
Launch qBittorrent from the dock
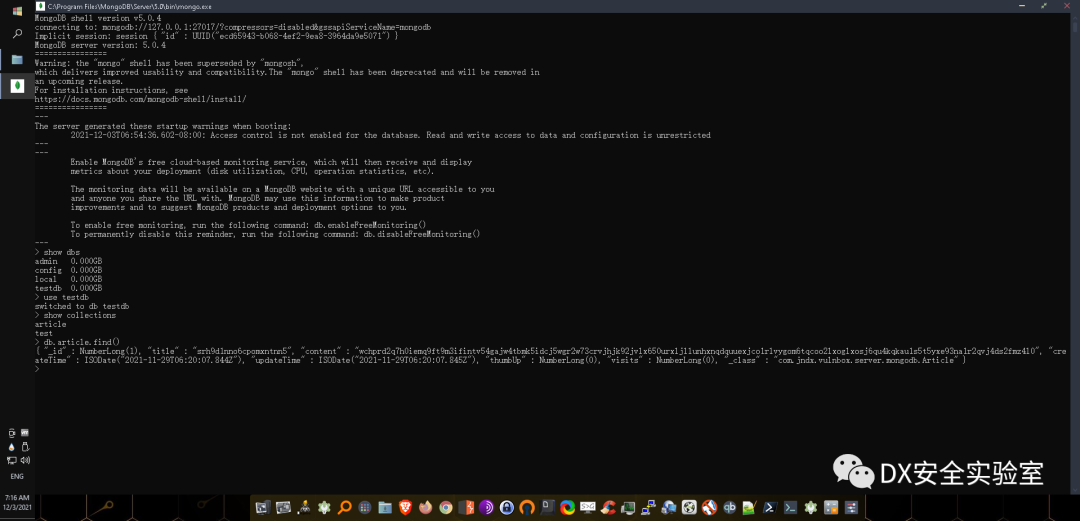(729, 508)
